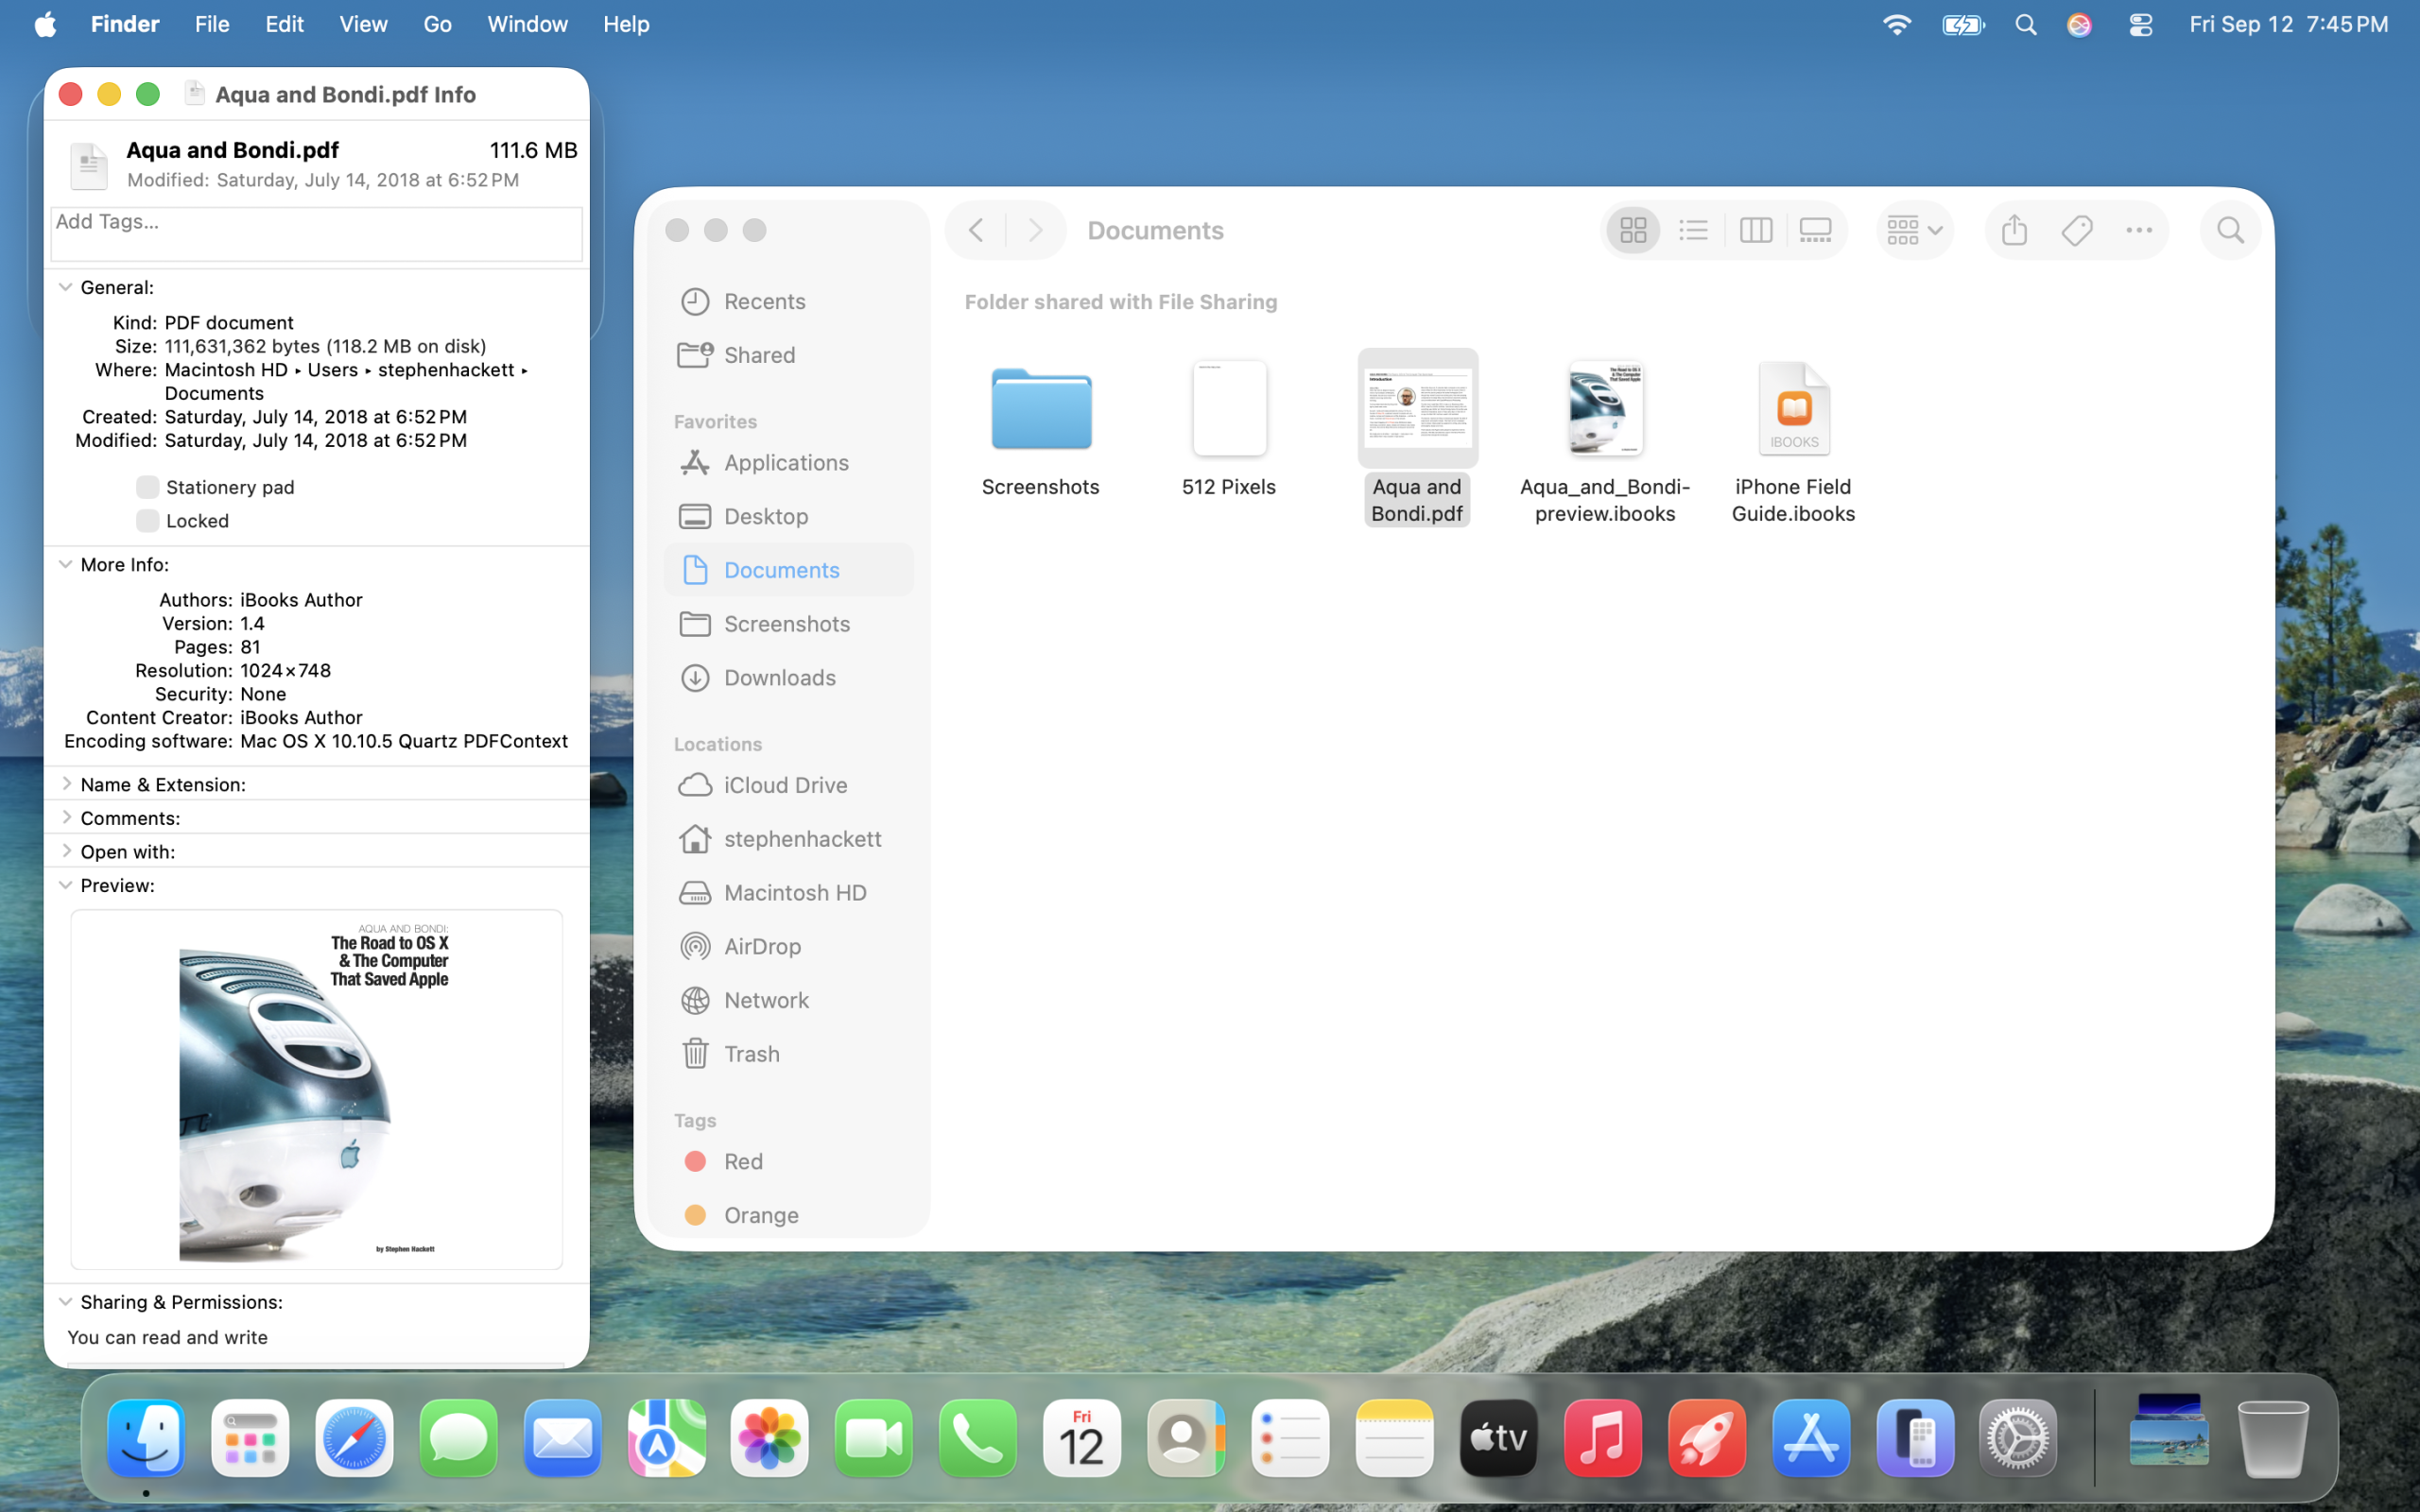Viewport: 2420px width, 1512px height.
Task: Switch Finder to list view
Action: (x=1693, y=230)
